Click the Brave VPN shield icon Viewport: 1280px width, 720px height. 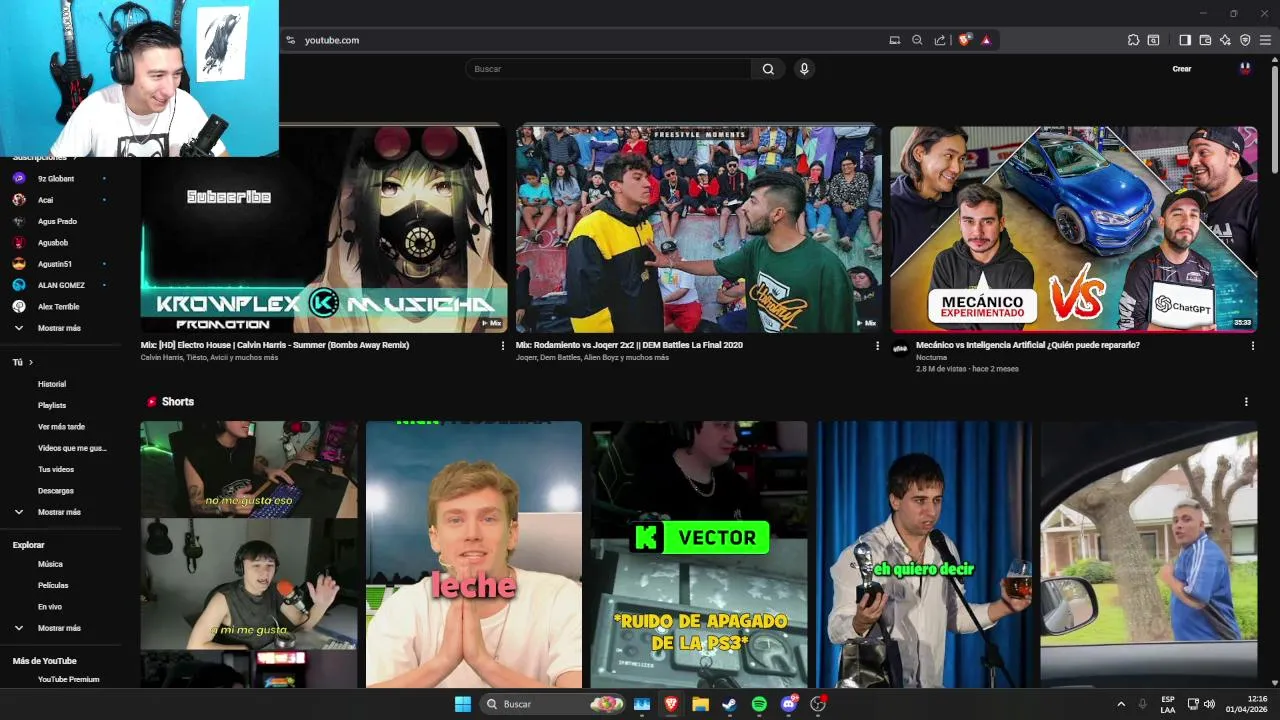click(1245, 40)
